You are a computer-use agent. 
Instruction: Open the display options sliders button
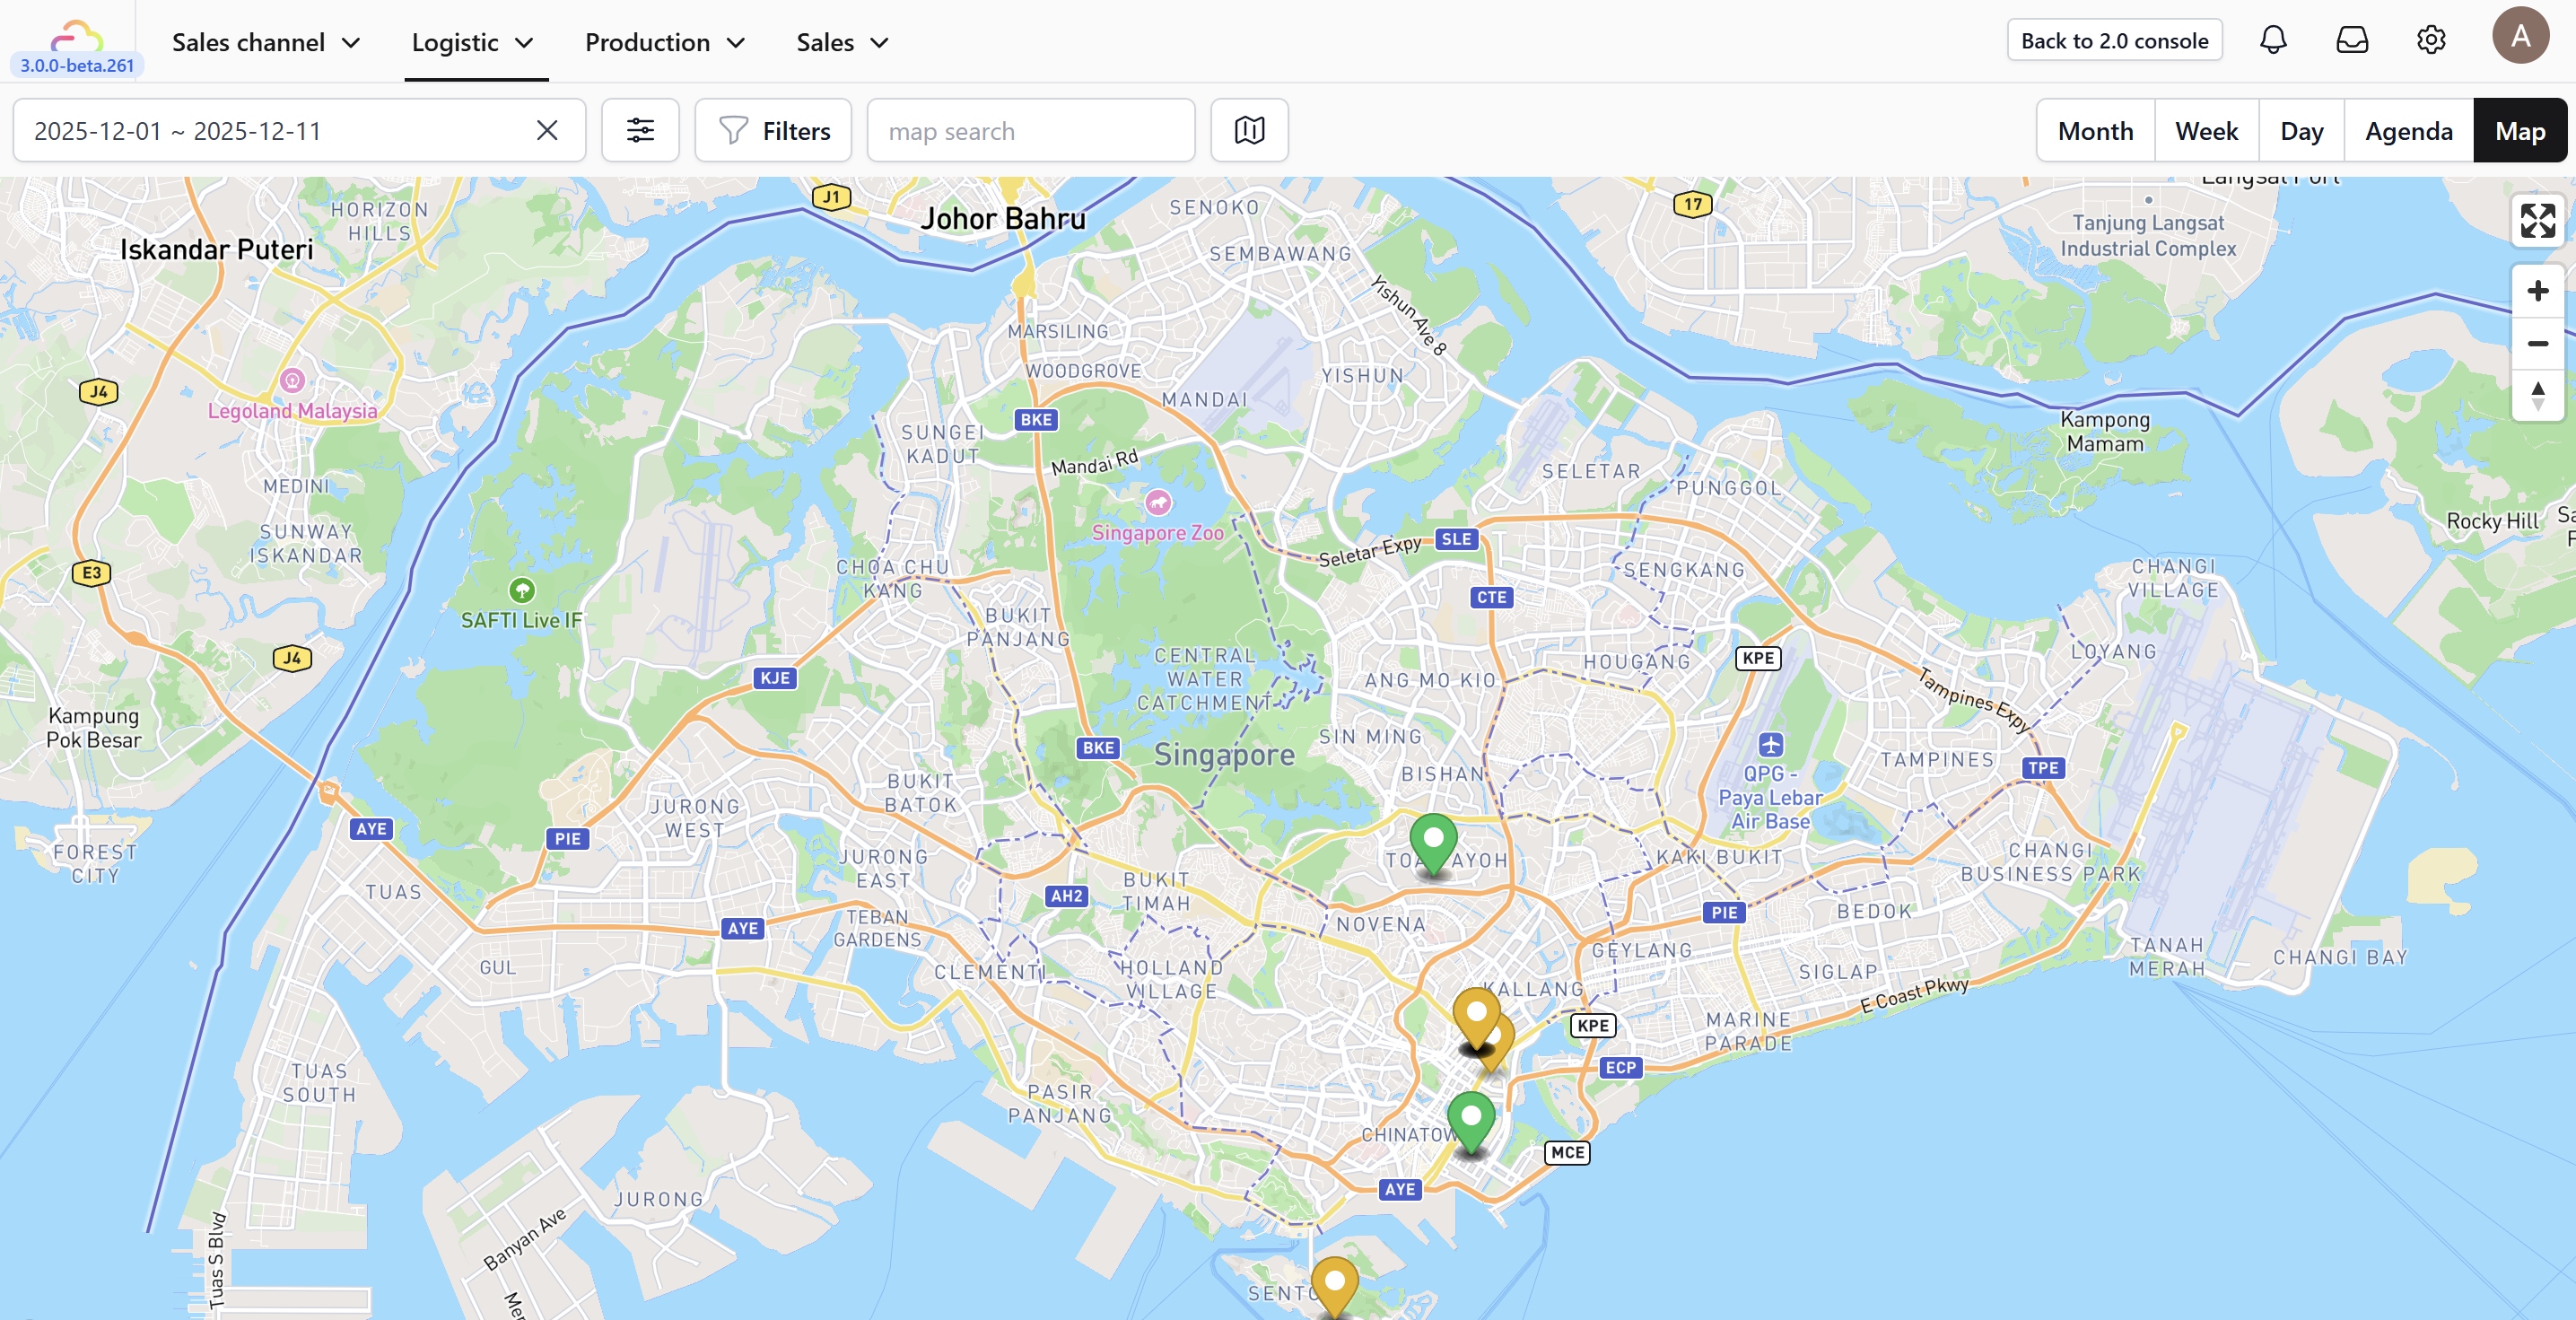(640, 130)
